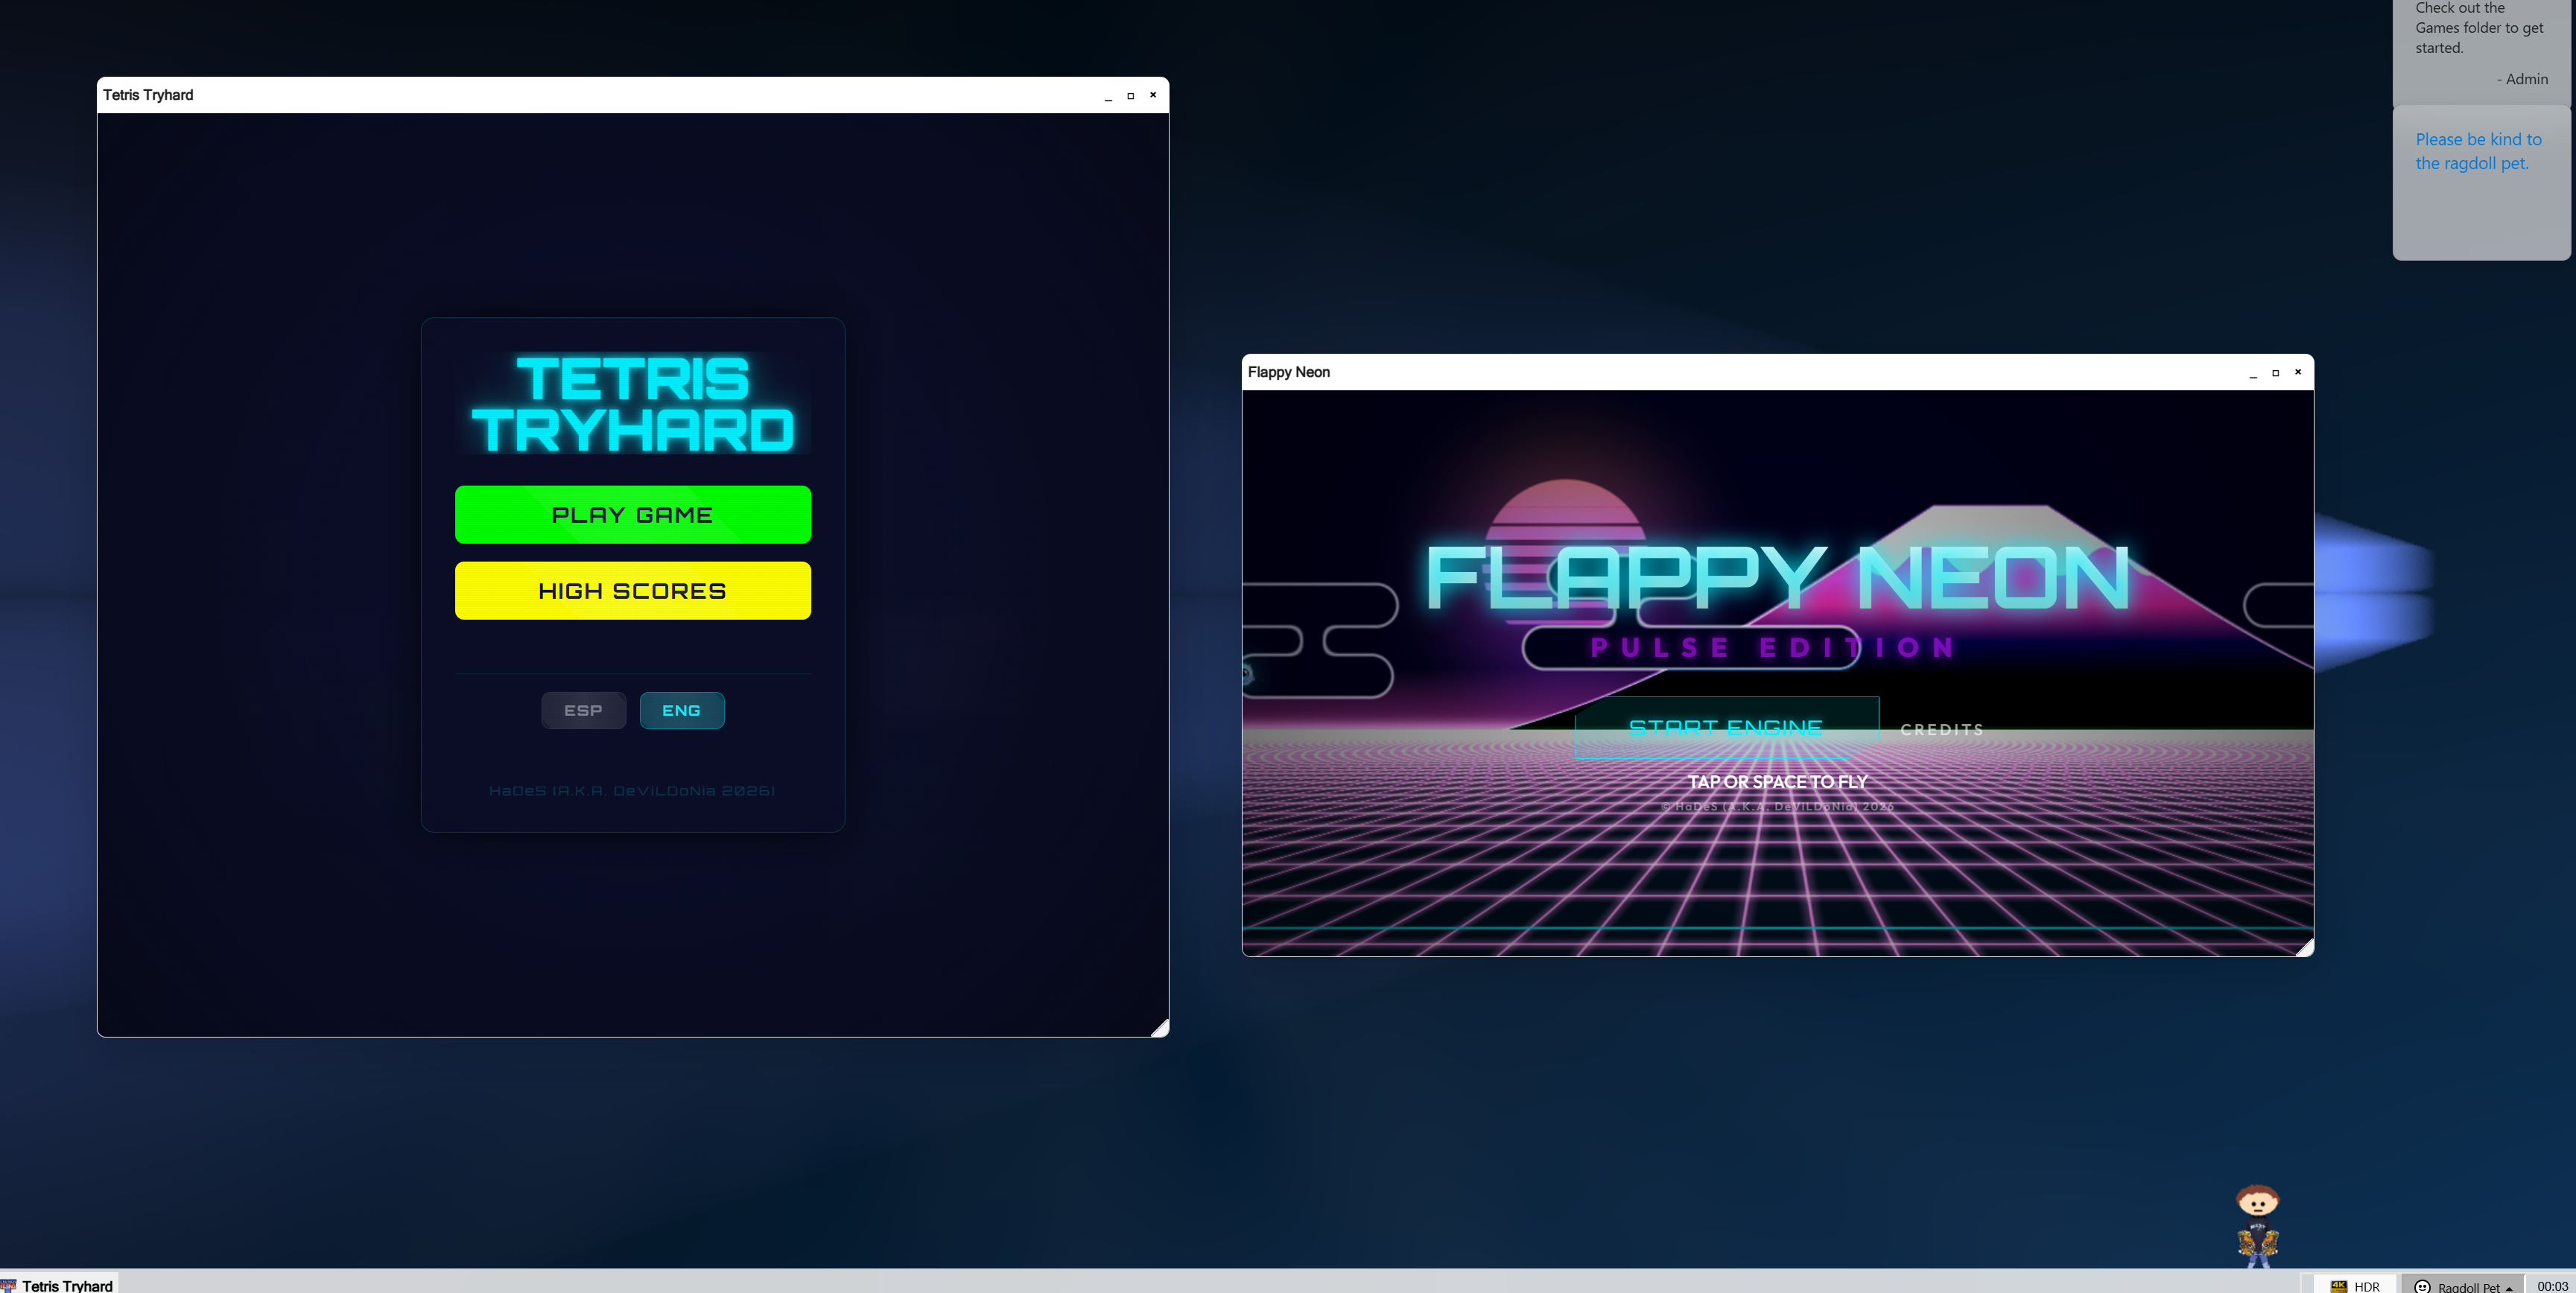Toggle the HDR mode in taskbar
The height and width of the screenshot is (1293, 2576).
pos(2355,1286)
